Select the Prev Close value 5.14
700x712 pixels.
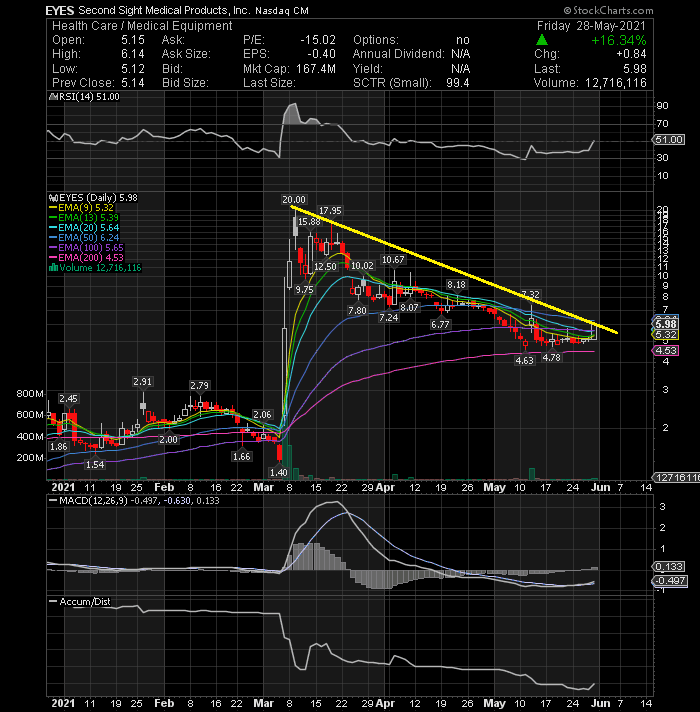point(133,83)
